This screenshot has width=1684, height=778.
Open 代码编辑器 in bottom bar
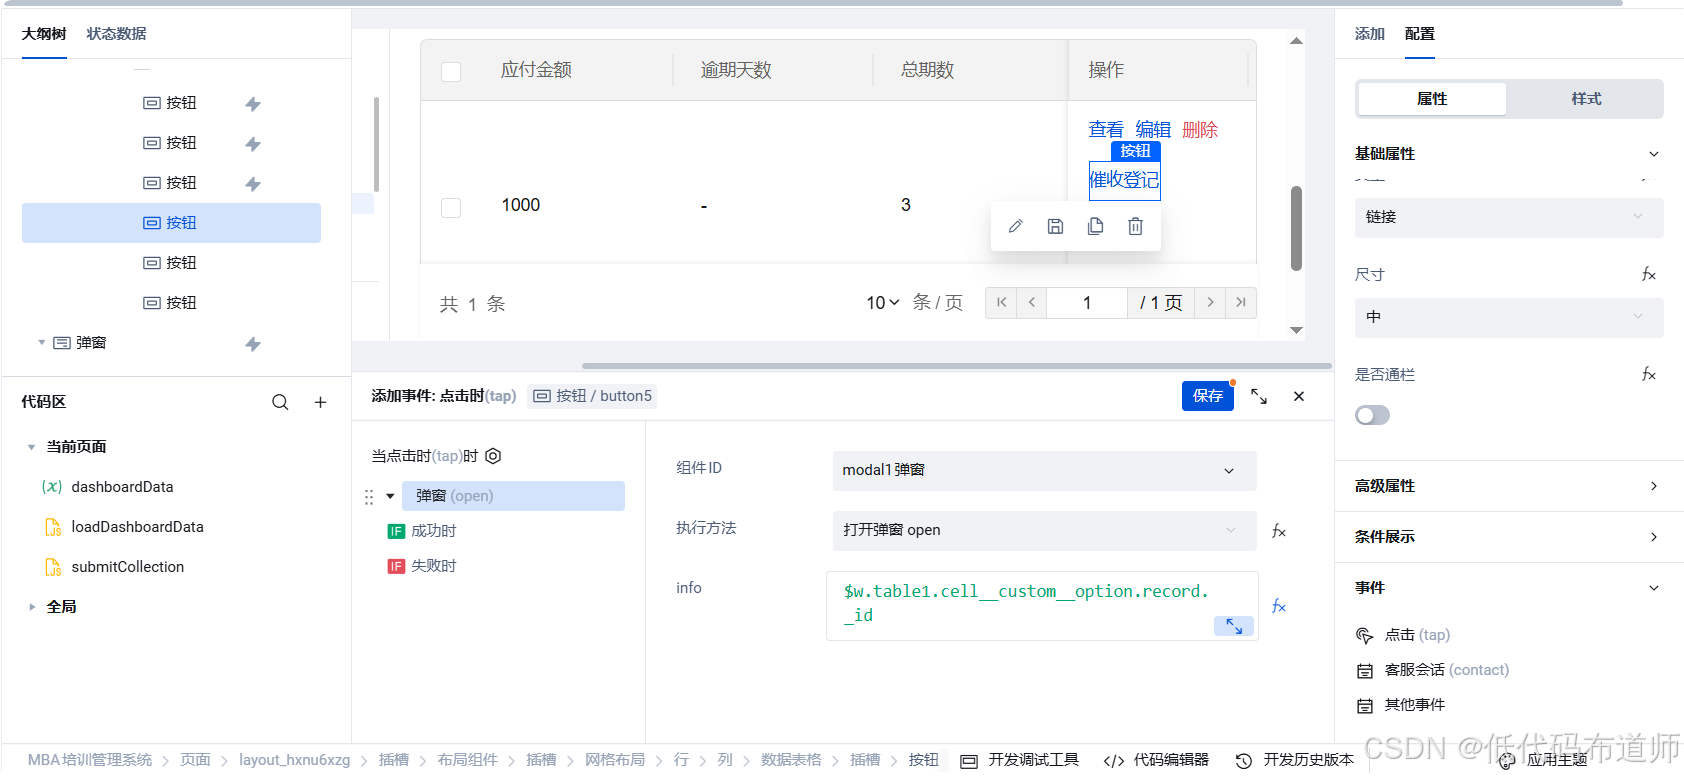pos(1156,760)
